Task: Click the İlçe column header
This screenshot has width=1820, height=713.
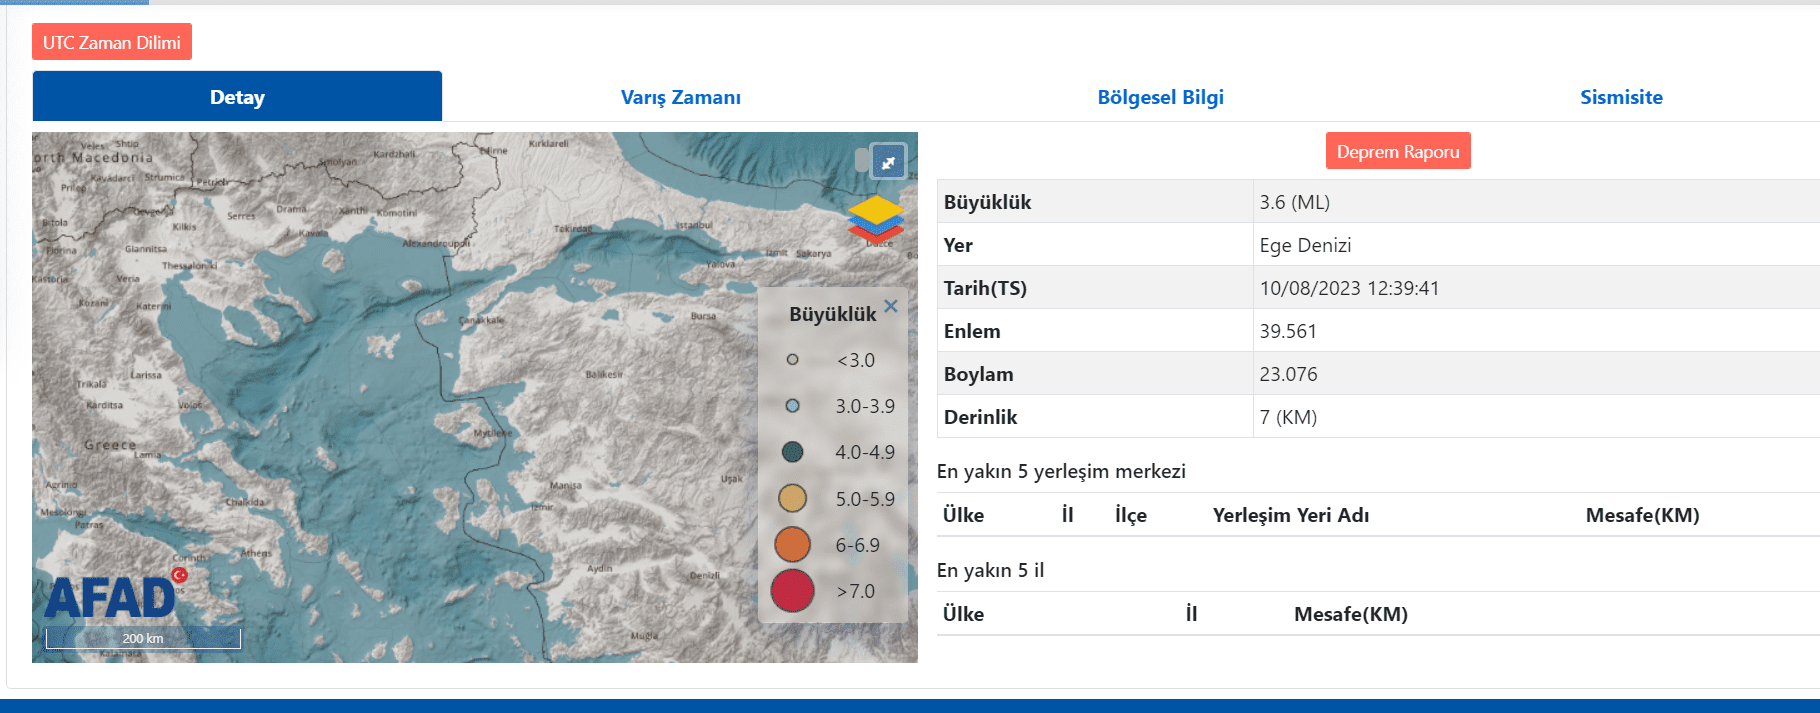Action: click(x=1131, y=515)
